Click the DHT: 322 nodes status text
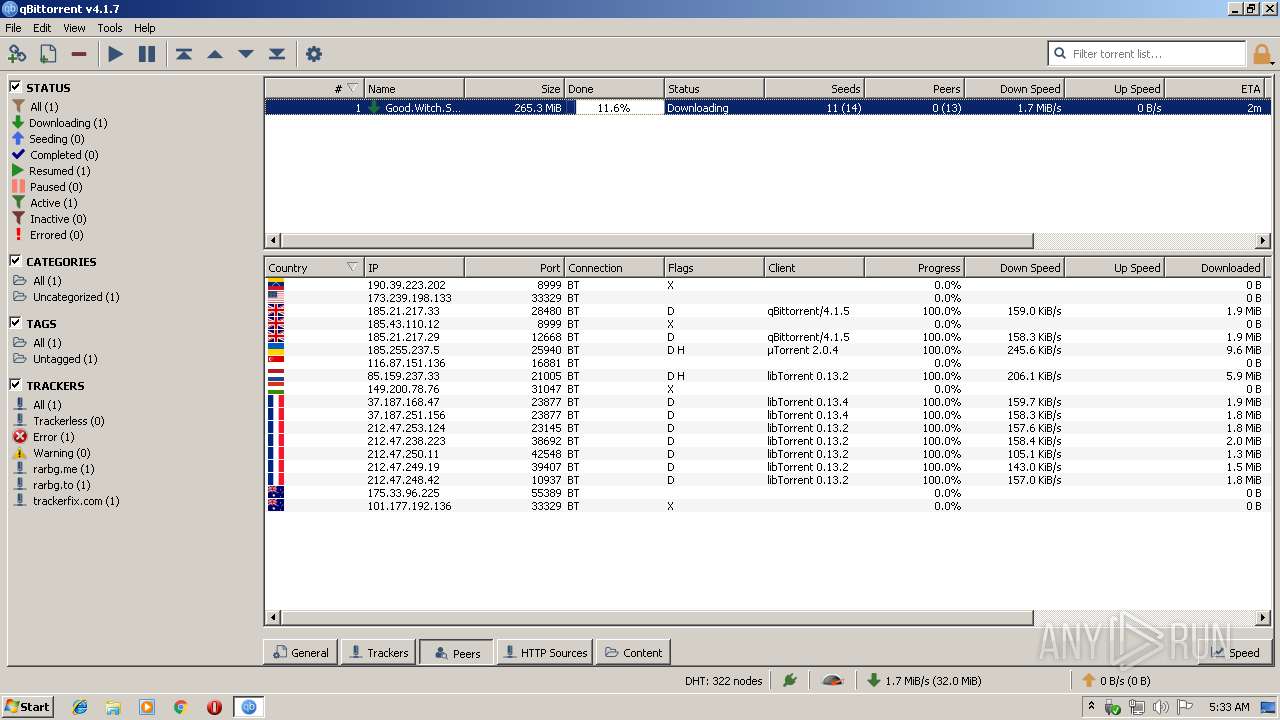The image size is (1280, 720). 723,681
